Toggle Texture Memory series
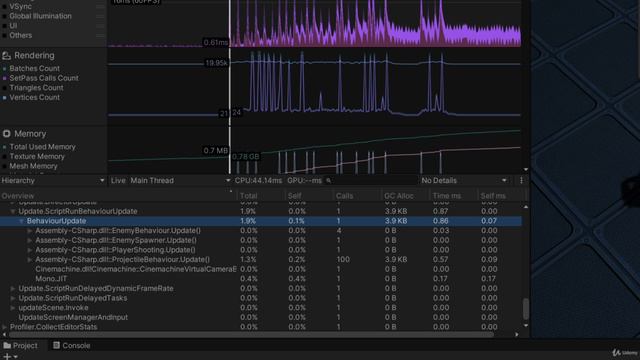Viewport: 640px width, 360px height. (4, 157)
